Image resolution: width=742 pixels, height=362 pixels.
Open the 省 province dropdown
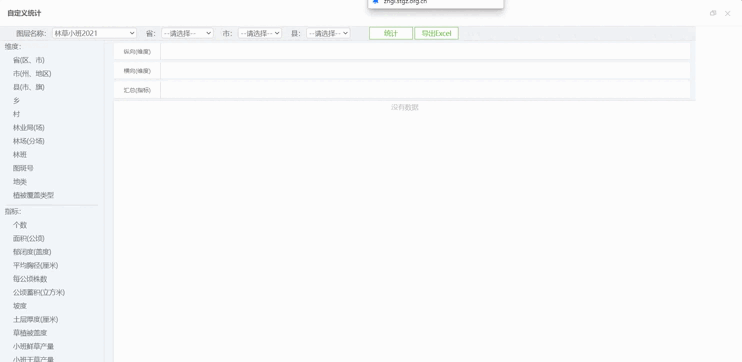187,33
